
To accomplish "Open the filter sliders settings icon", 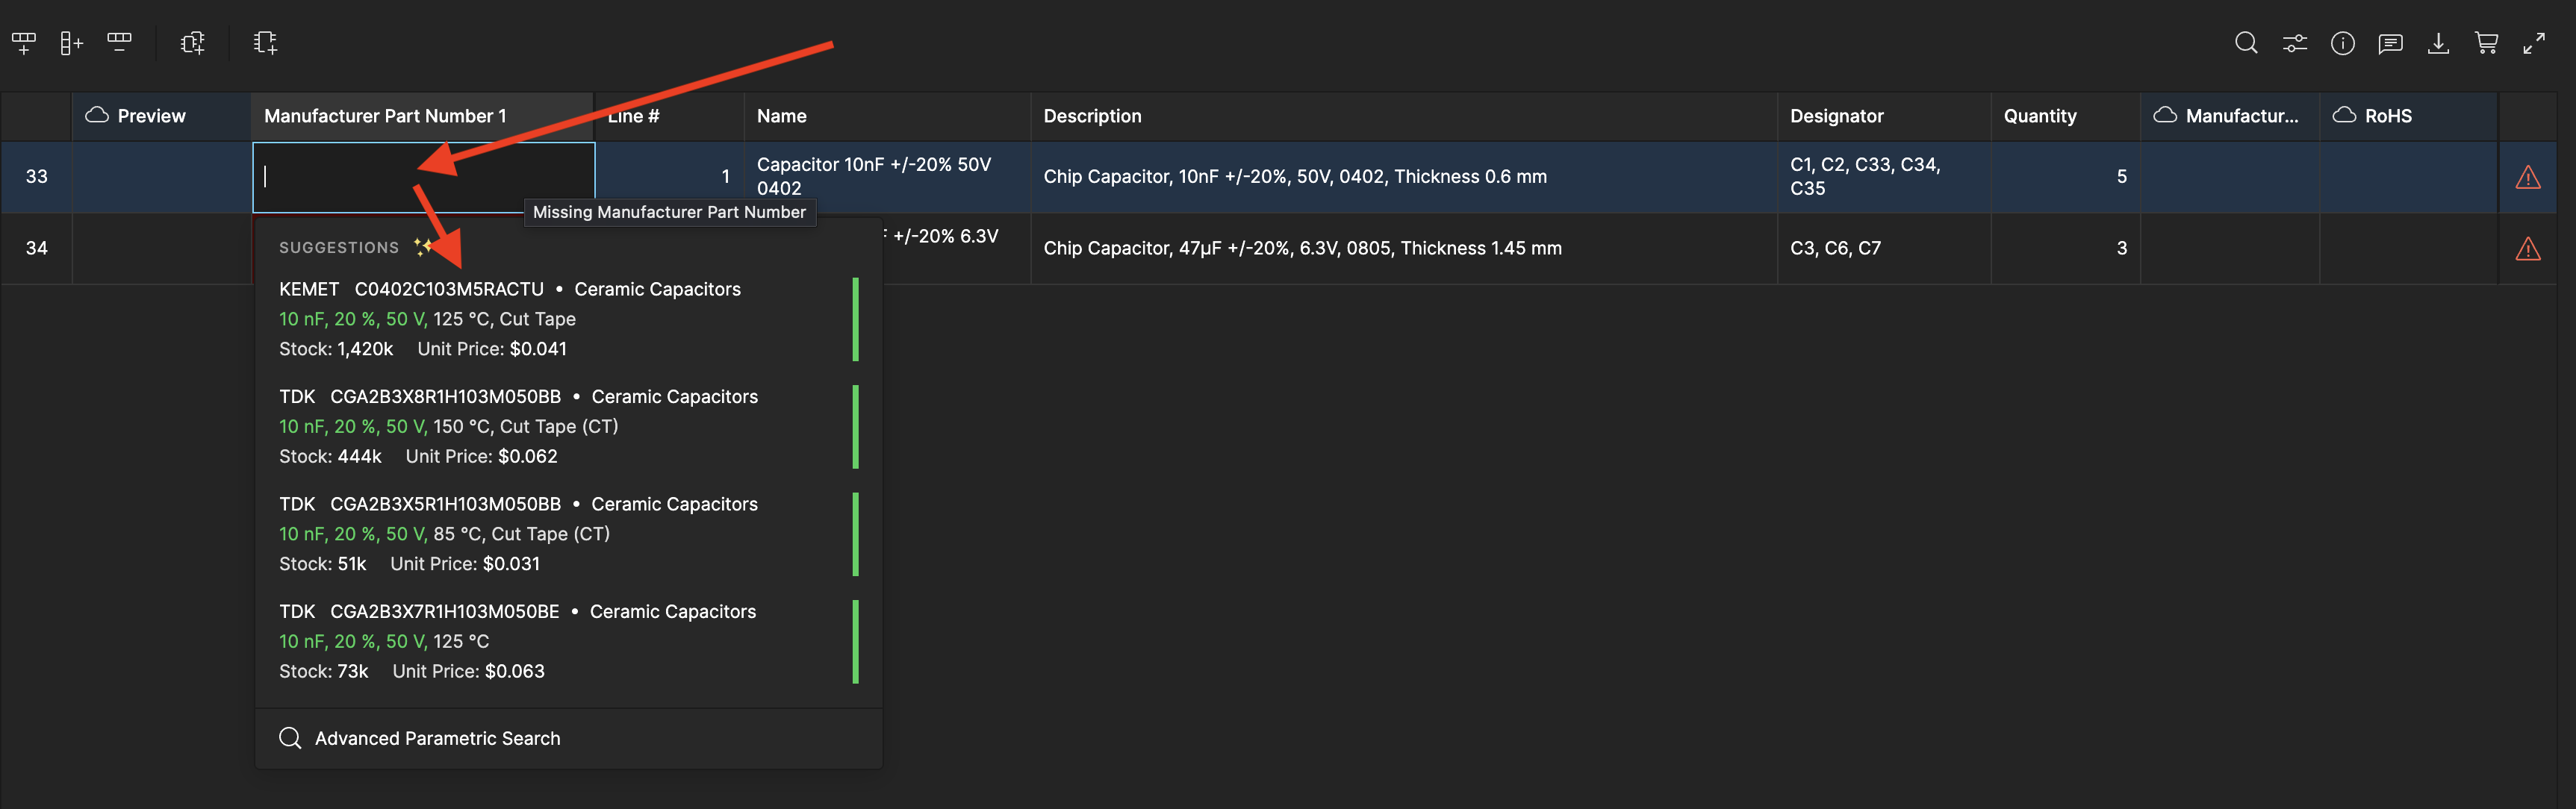I will [x=2294, y=43].
